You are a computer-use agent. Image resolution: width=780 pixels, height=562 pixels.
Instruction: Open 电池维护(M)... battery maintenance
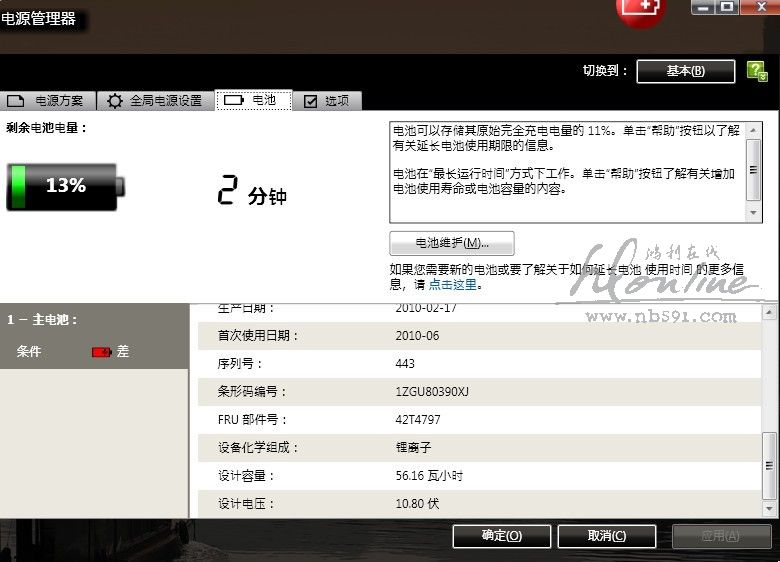451,243
